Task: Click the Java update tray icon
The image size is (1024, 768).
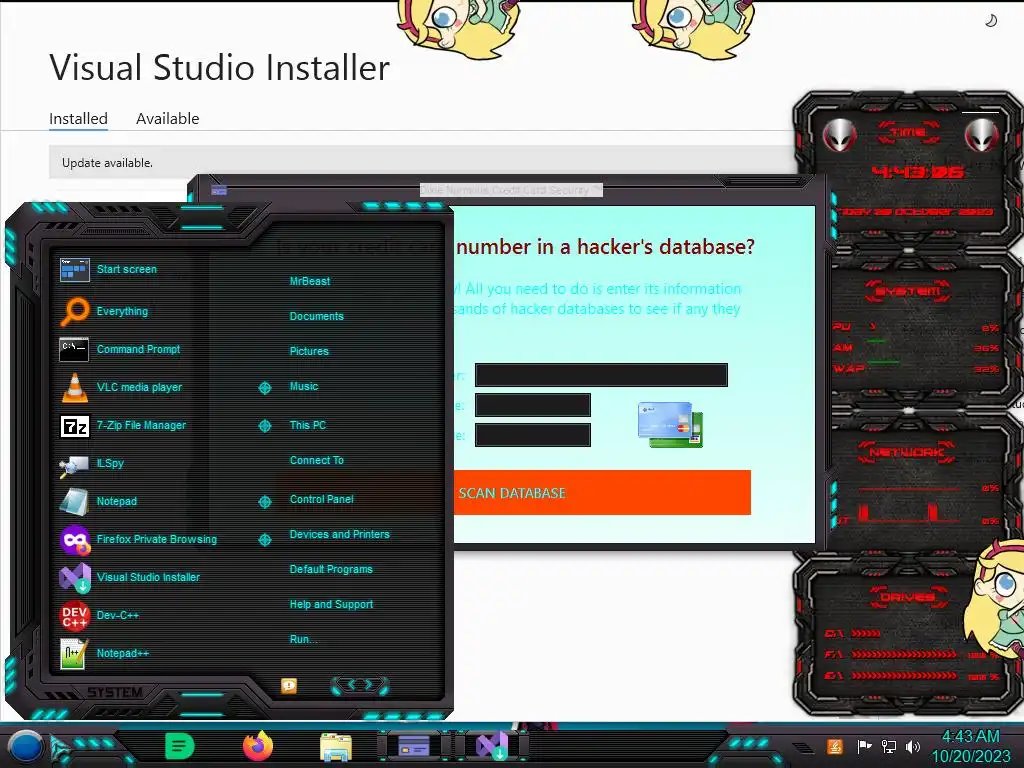Action: coord(835,746)
